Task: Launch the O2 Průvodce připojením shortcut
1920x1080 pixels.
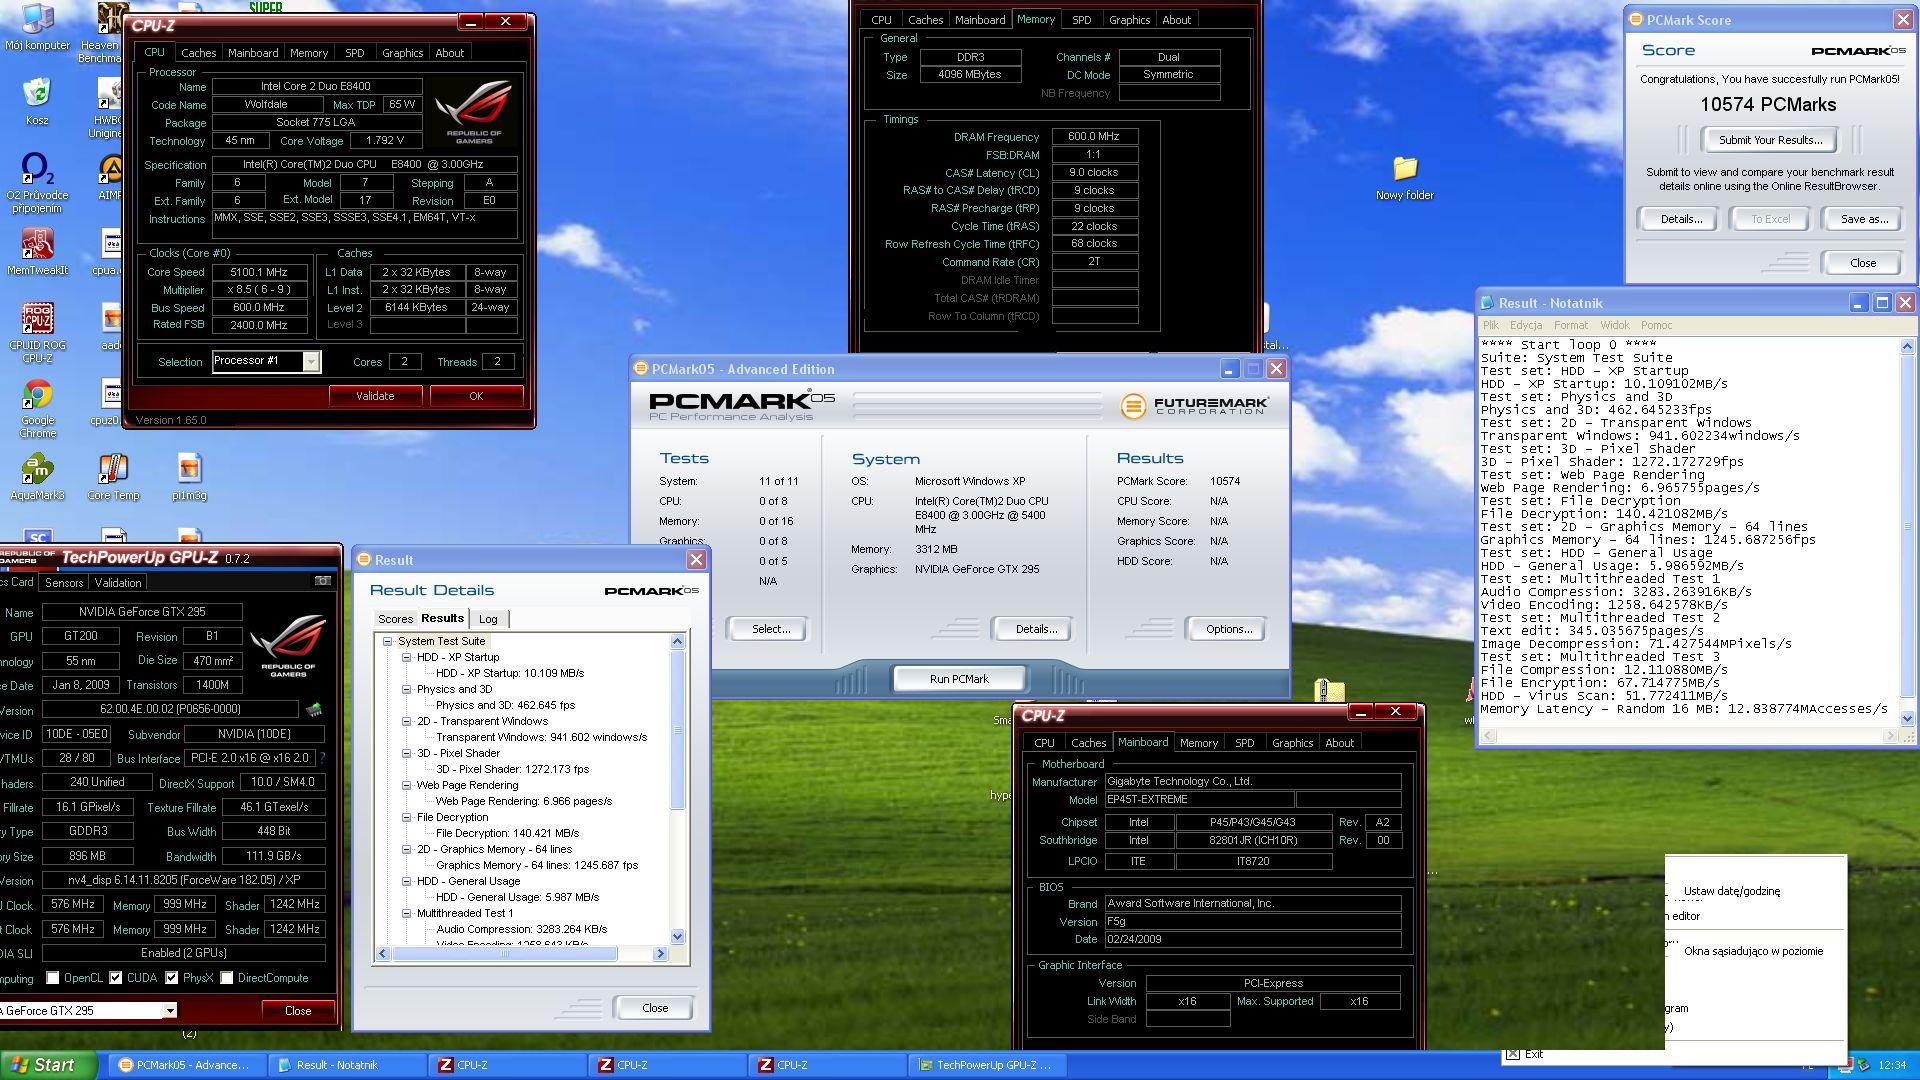Action: tap(37, 183)
